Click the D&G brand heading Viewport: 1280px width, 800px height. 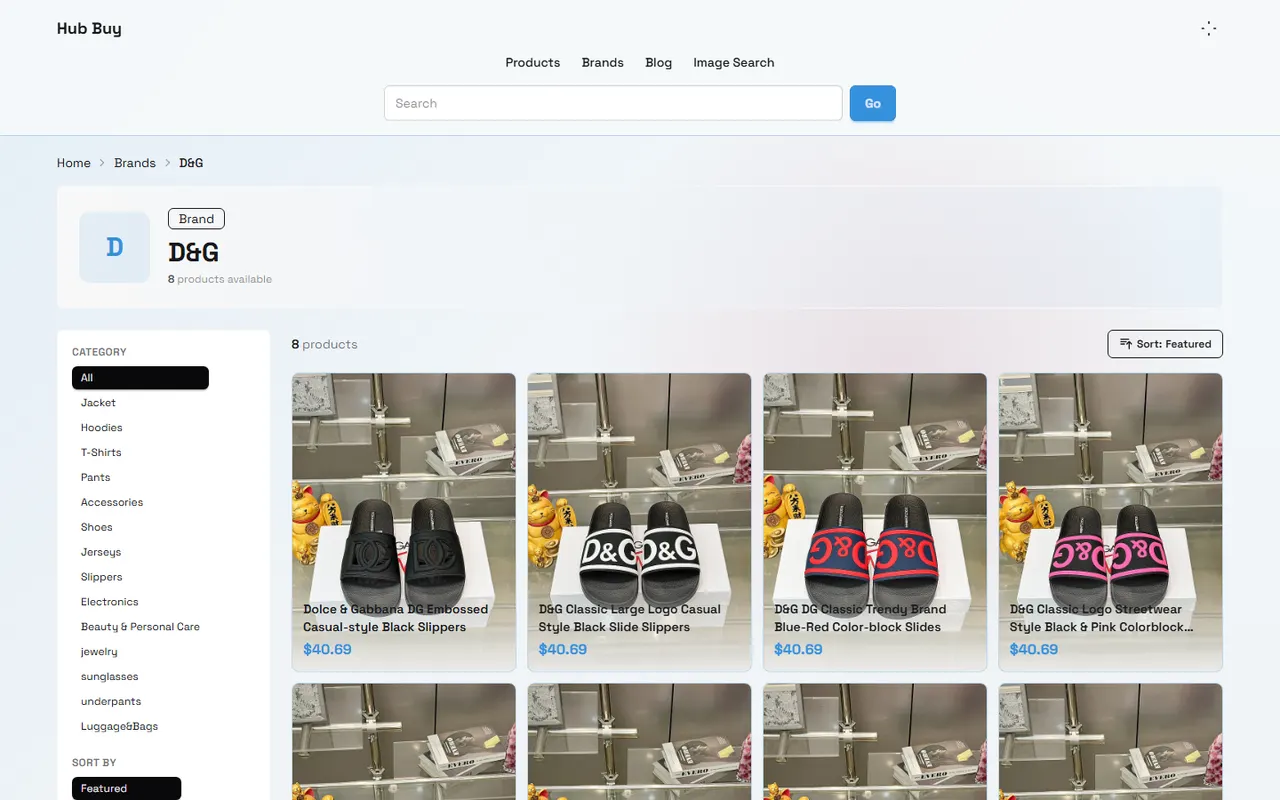click(193, 252)
